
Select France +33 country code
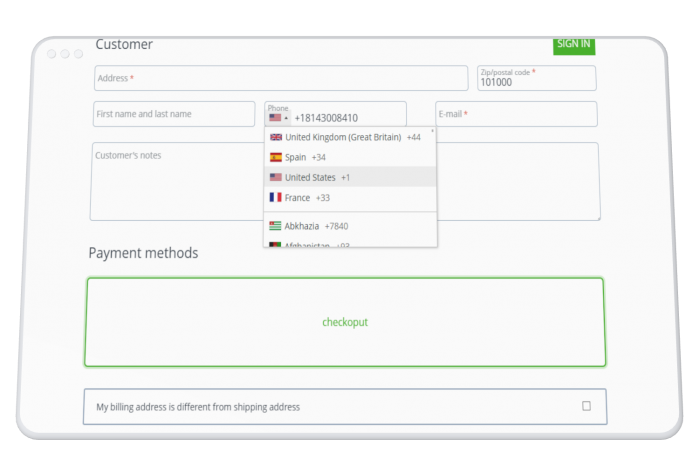tap(350, 197)
